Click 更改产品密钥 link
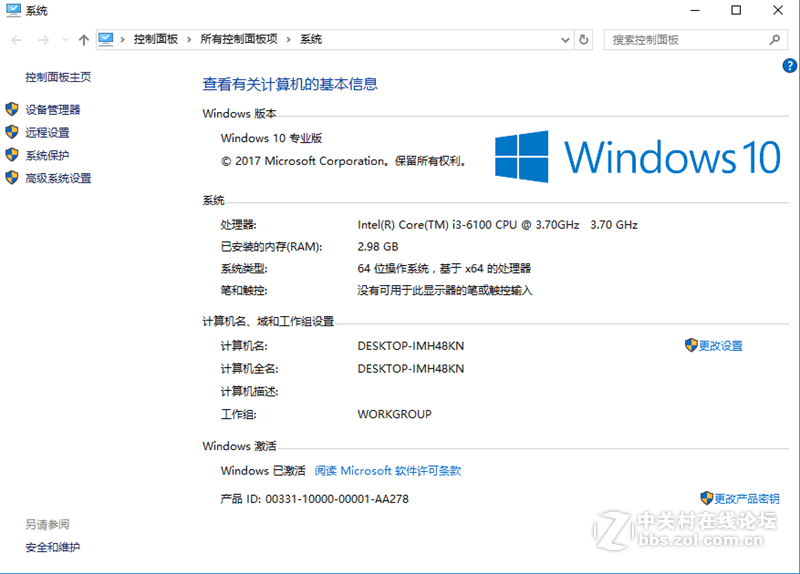Viewport: 800px width, 574px height. [746, 499]
